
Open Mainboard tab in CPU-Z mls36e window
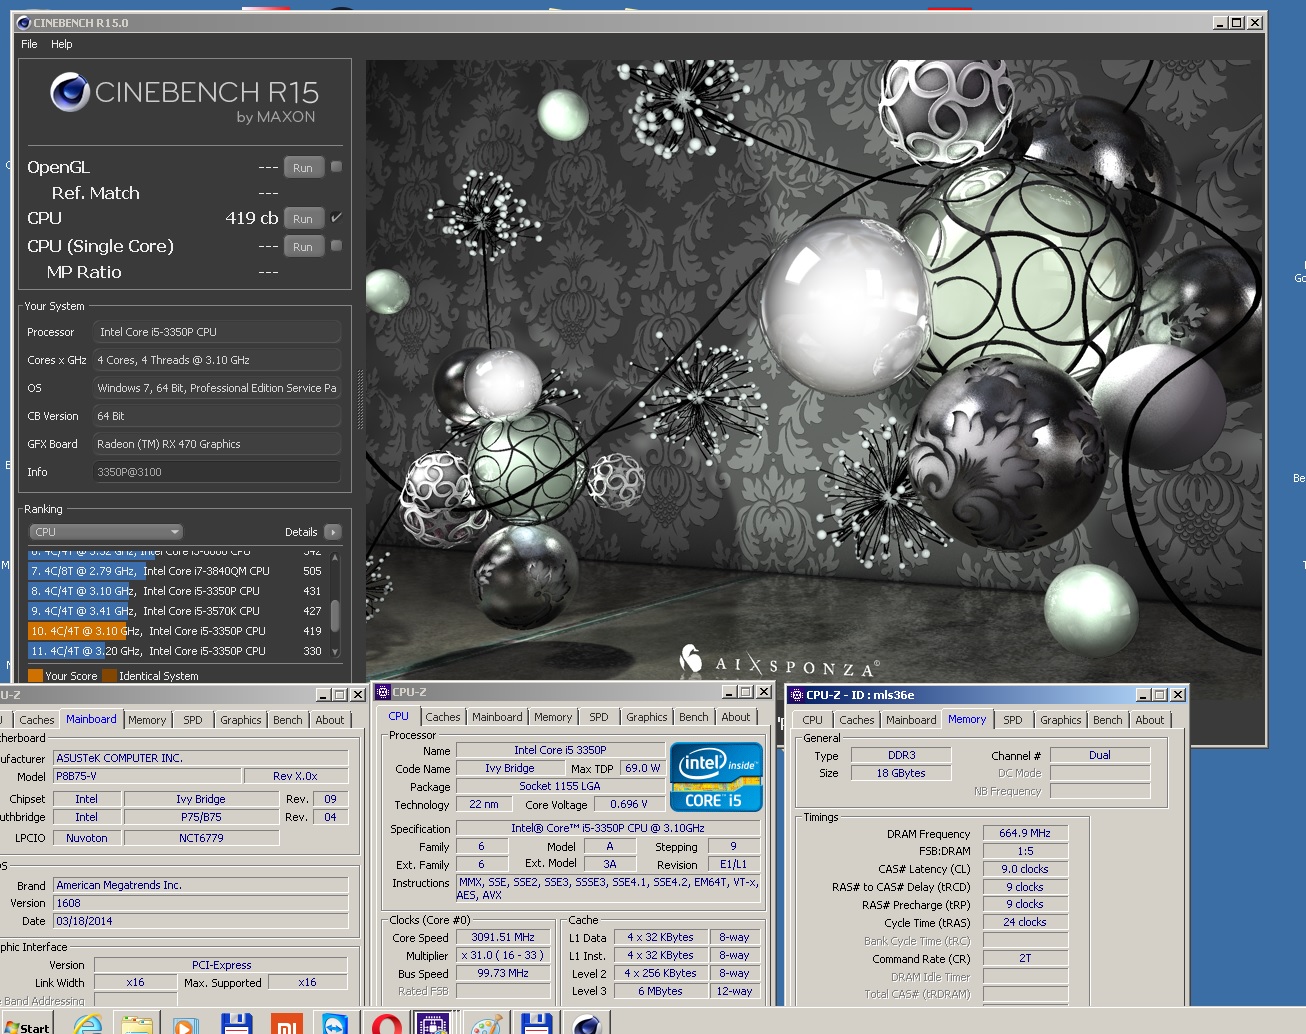pyautogui.click(x=911, y=720)
